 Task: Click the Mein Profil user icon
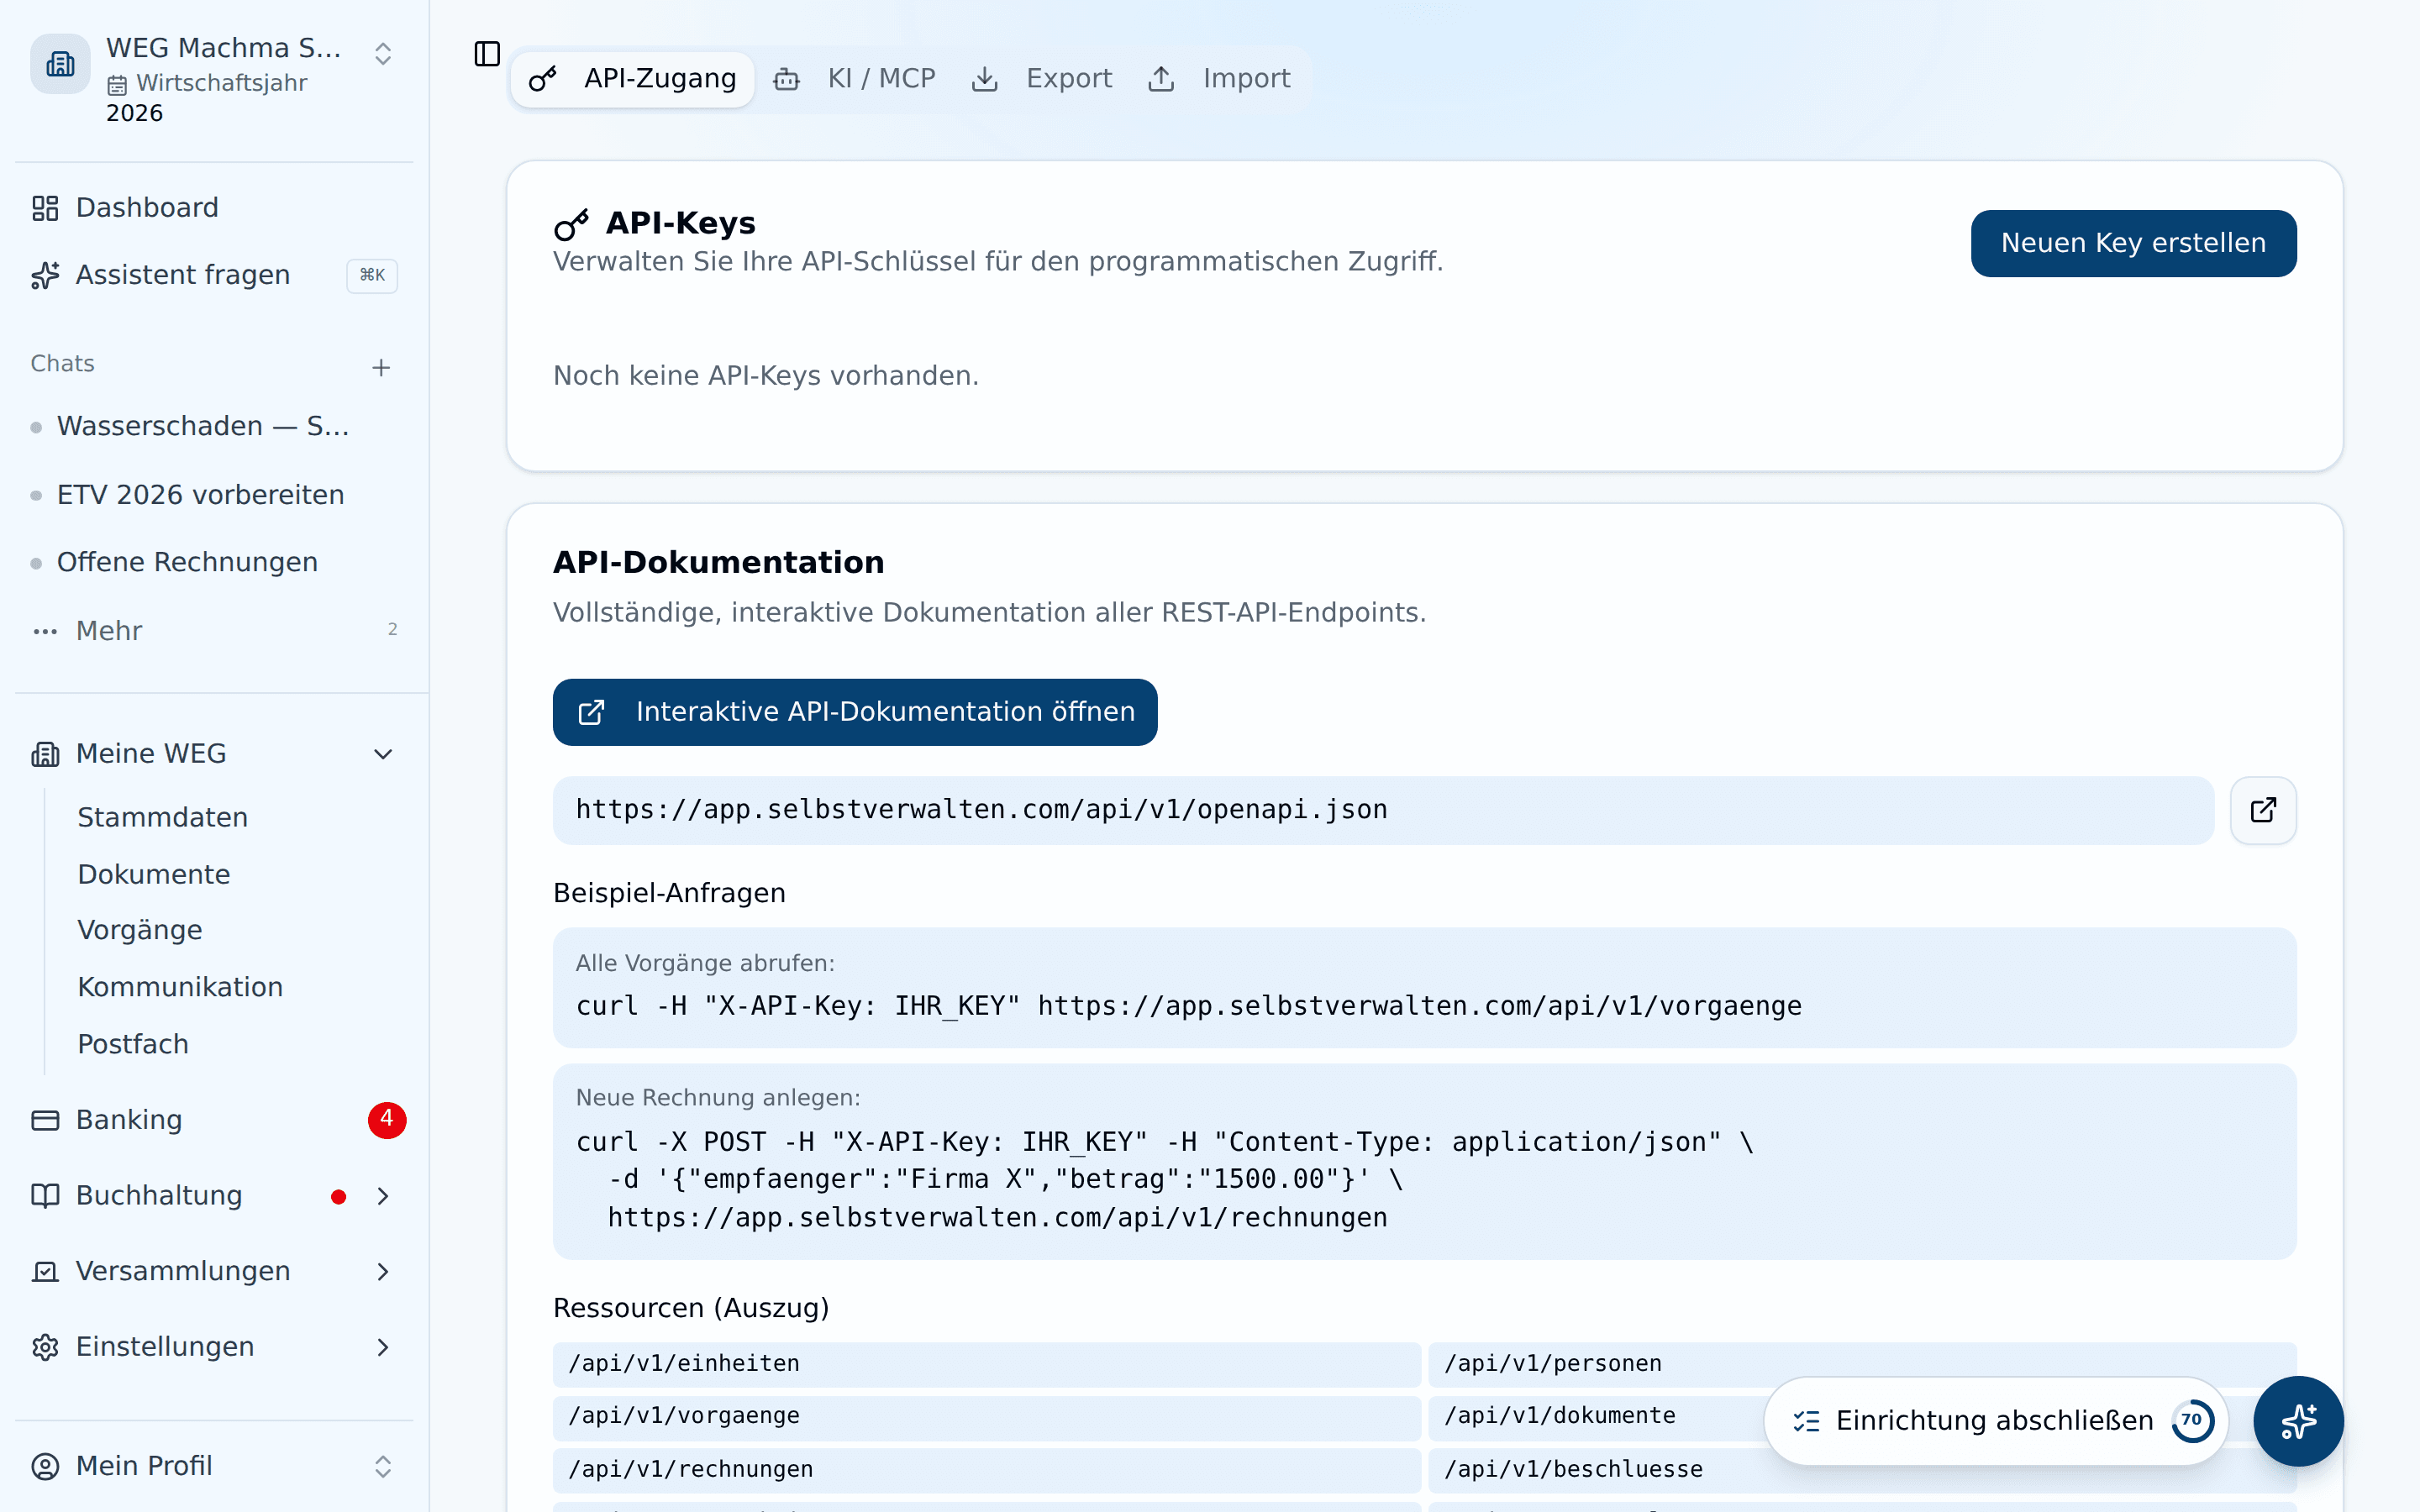coord(45,1466)
